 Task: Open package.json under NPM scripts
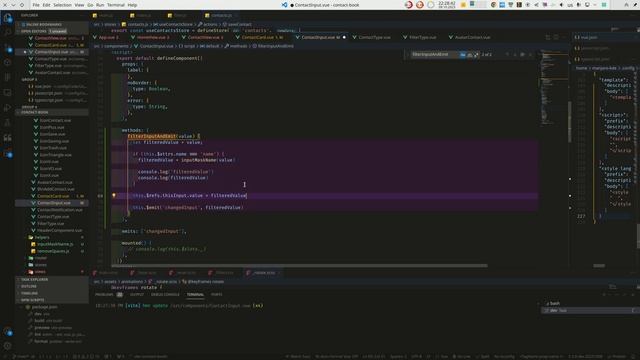pyautogui.click(x=52, y=307)
